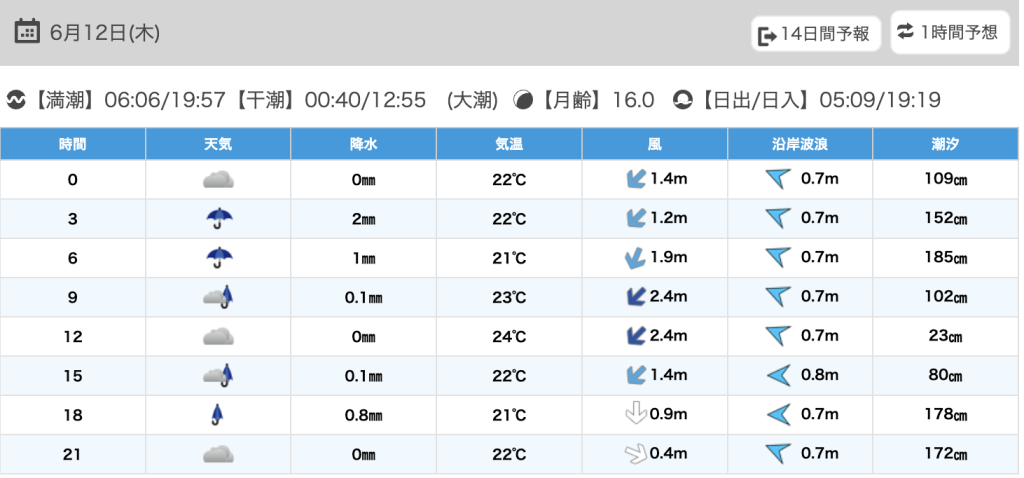This screenshot has height=478, width=1024.
Task: Click the tide wave icon near 満潮
Action: (15, 100)
